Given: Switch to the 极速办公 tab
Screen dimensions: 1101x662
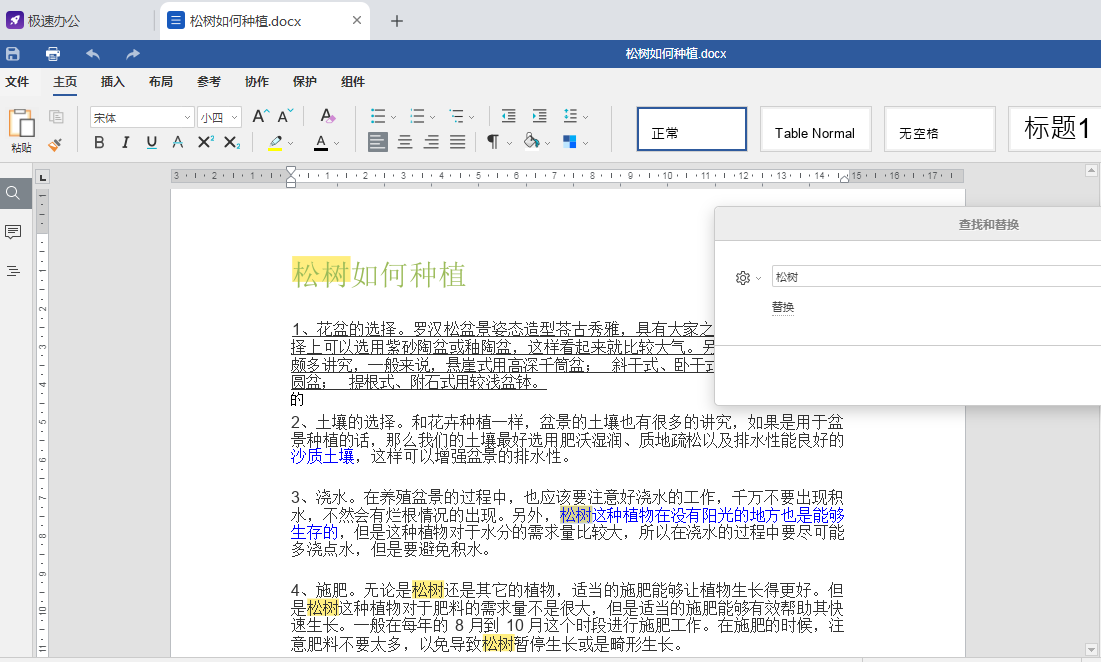Looking at the screenshot, I should click(44, 21).
